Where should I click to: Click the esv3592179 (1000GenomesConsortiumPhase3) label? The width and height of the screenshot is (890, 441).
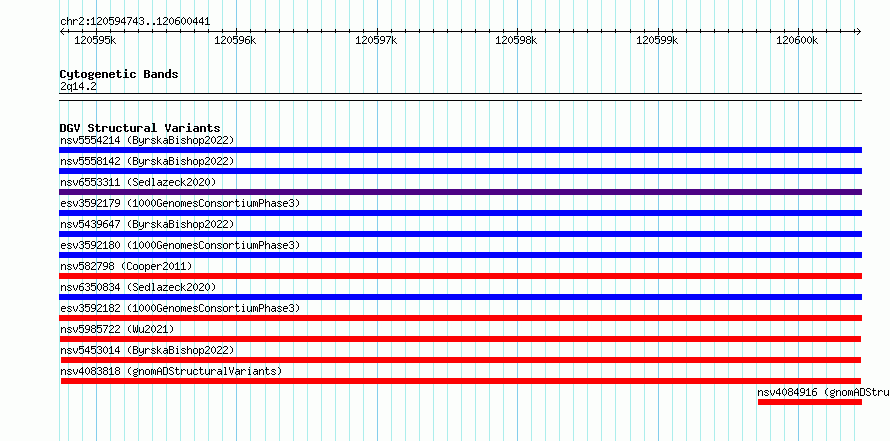coord(180,203)
